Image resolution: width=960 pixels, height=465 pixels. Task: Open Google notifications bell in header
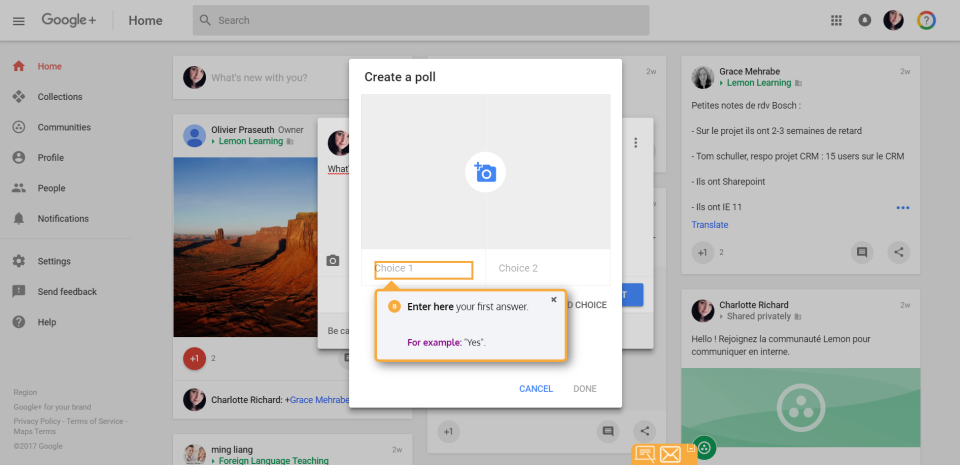point(865,20)
